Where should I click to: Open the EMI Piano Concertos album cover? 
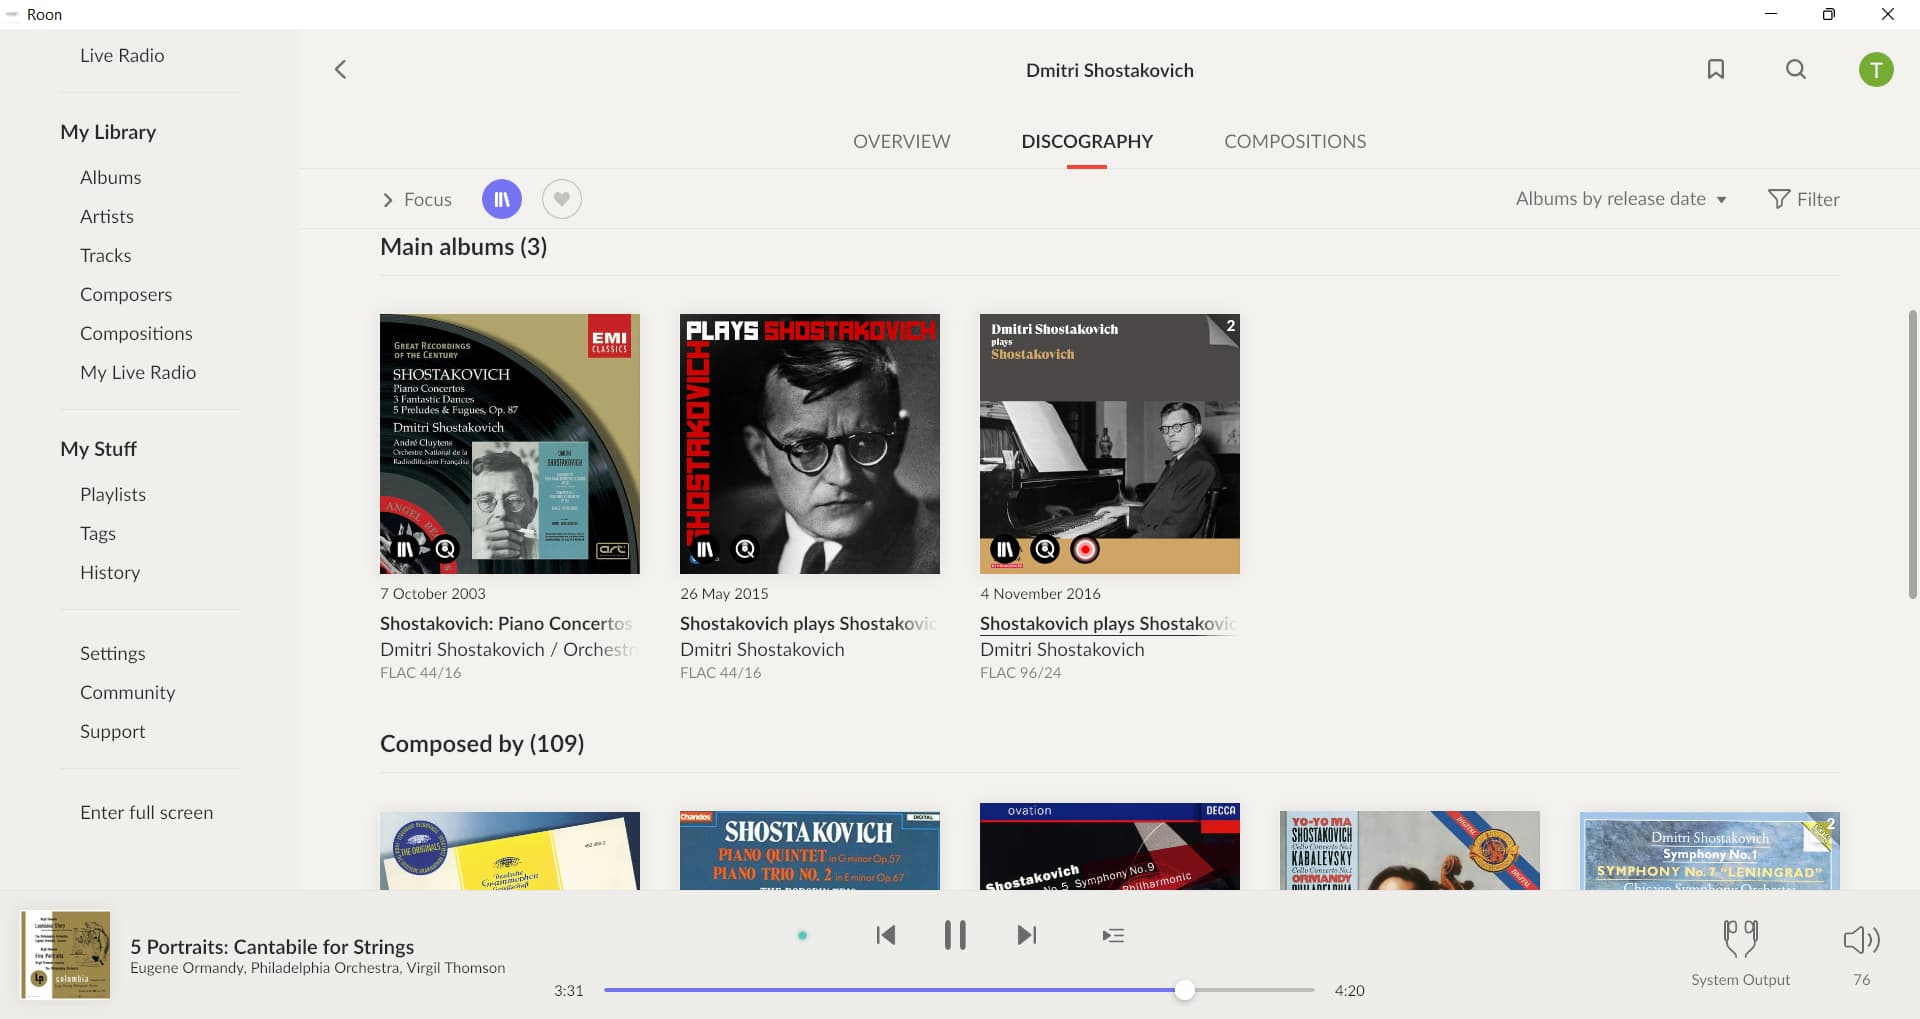(510, 444)
